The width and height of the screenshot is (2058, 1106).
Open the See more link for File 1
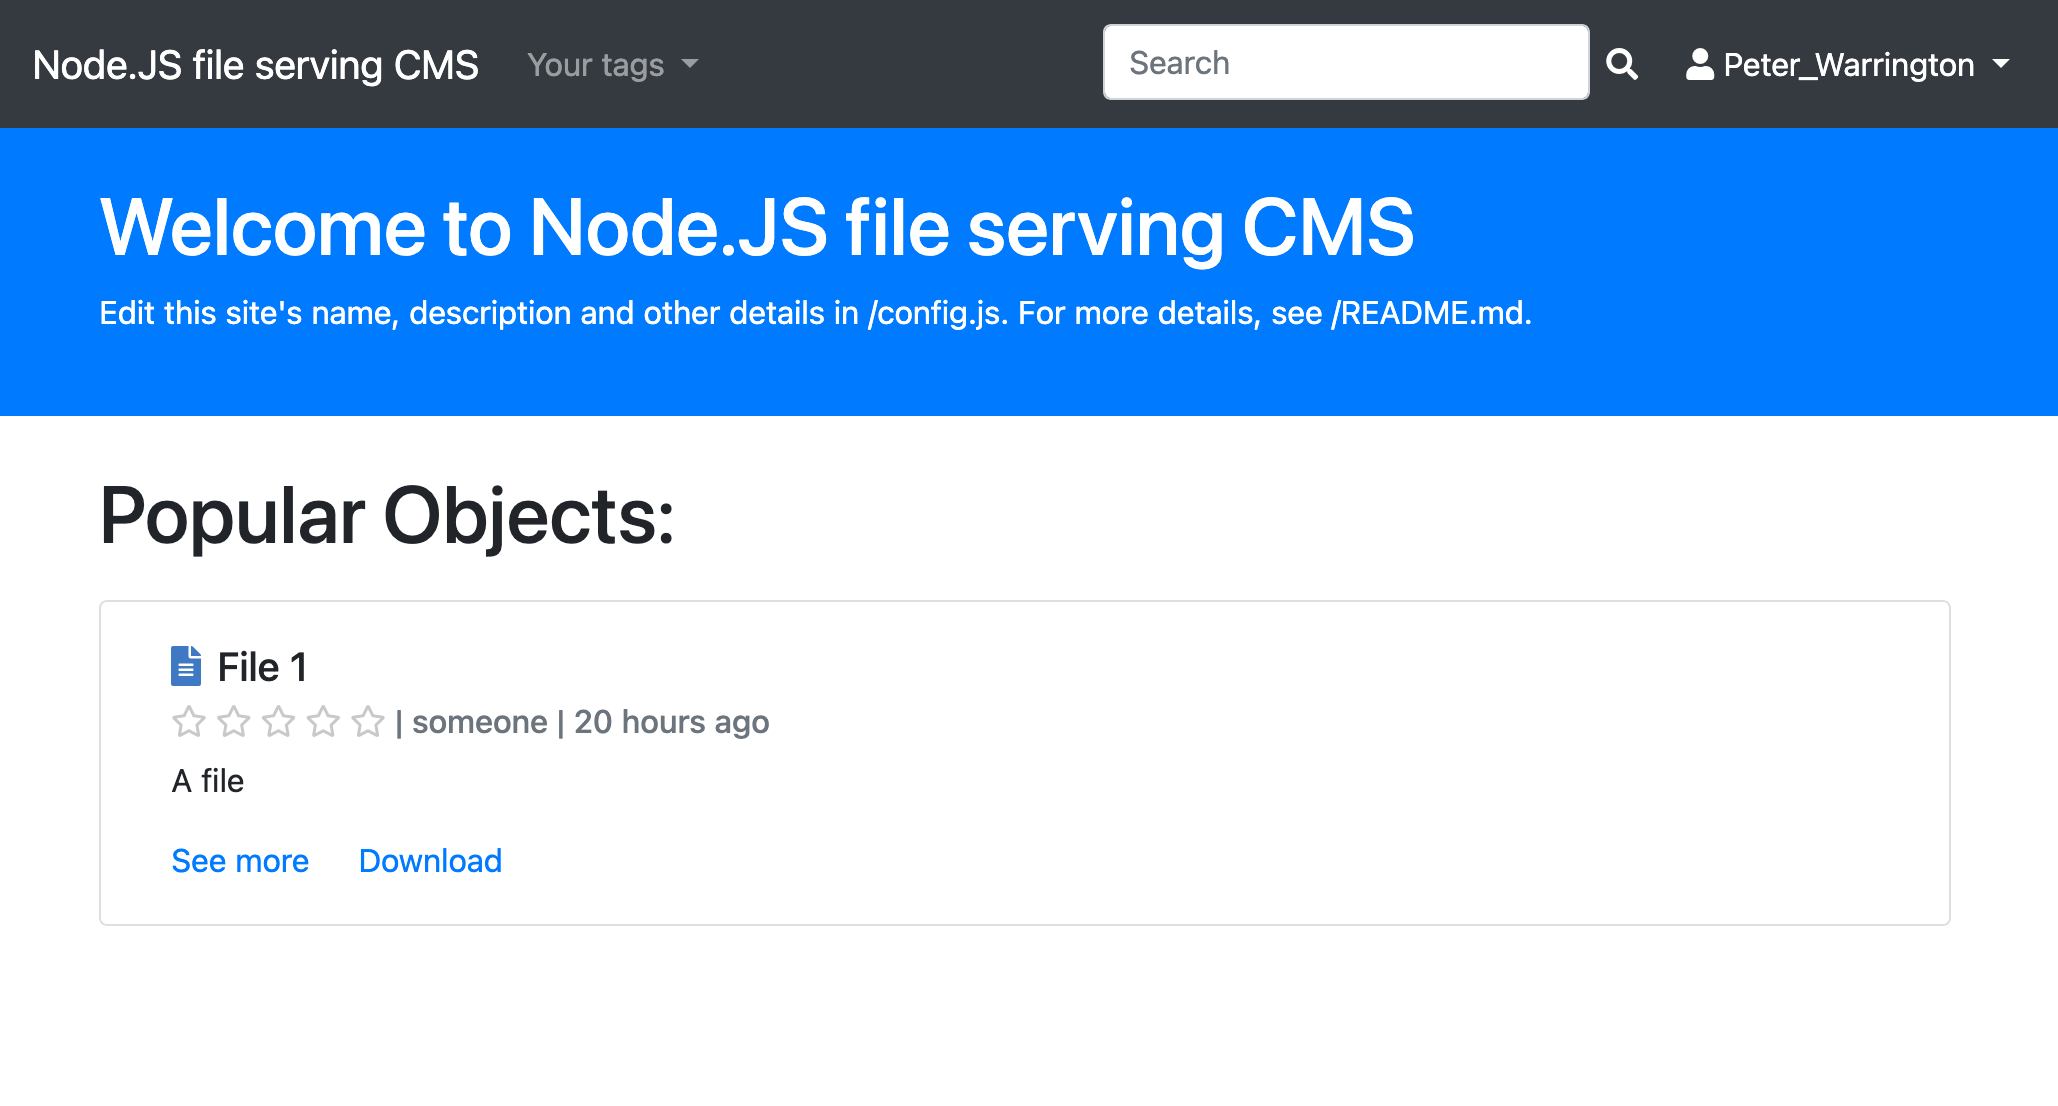[x=240, y=860]
